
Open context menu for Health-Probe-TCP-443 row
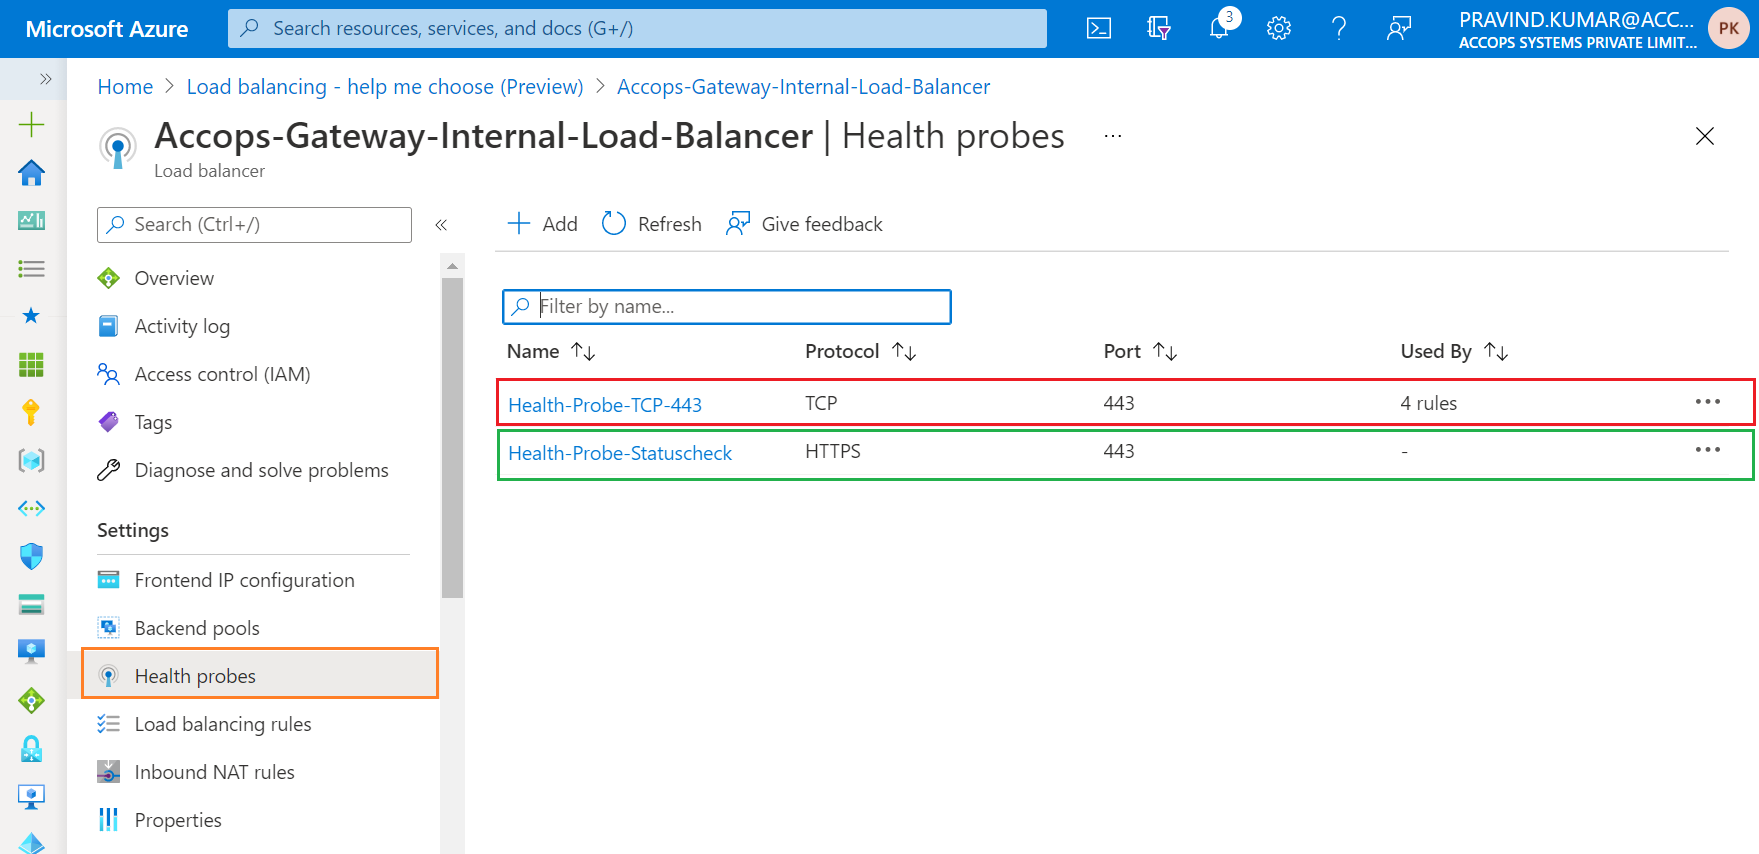tap(1708, 402)
